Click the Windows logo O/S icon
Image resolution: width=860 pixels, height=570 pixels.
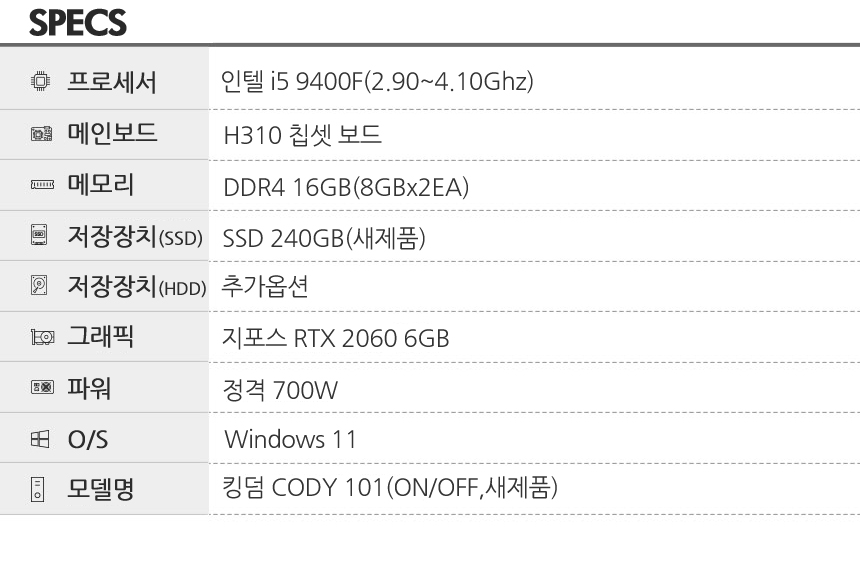coord(40,439)
